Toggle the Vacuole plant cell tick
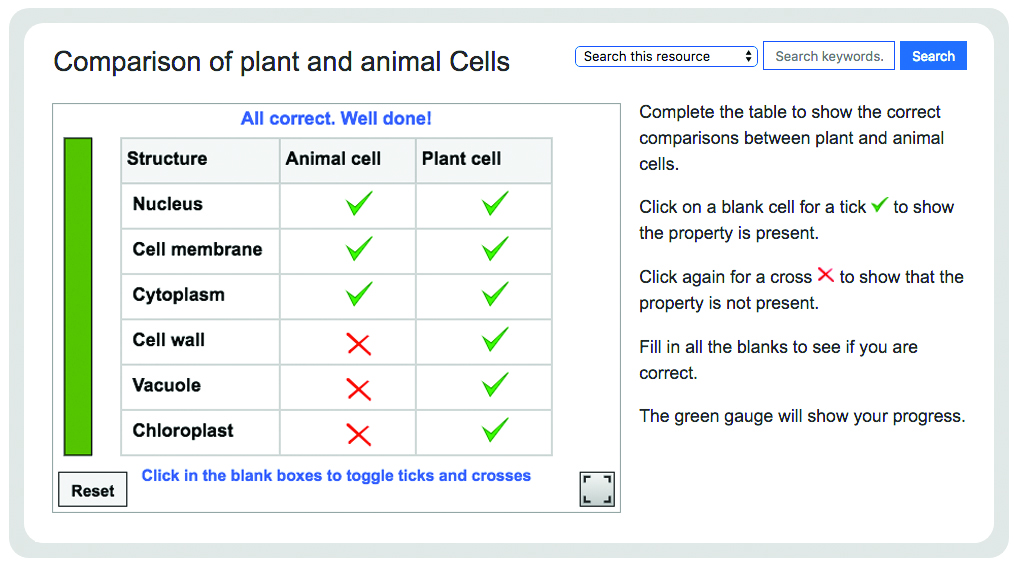Screen dimensions: 1020x568 (495, 385)
